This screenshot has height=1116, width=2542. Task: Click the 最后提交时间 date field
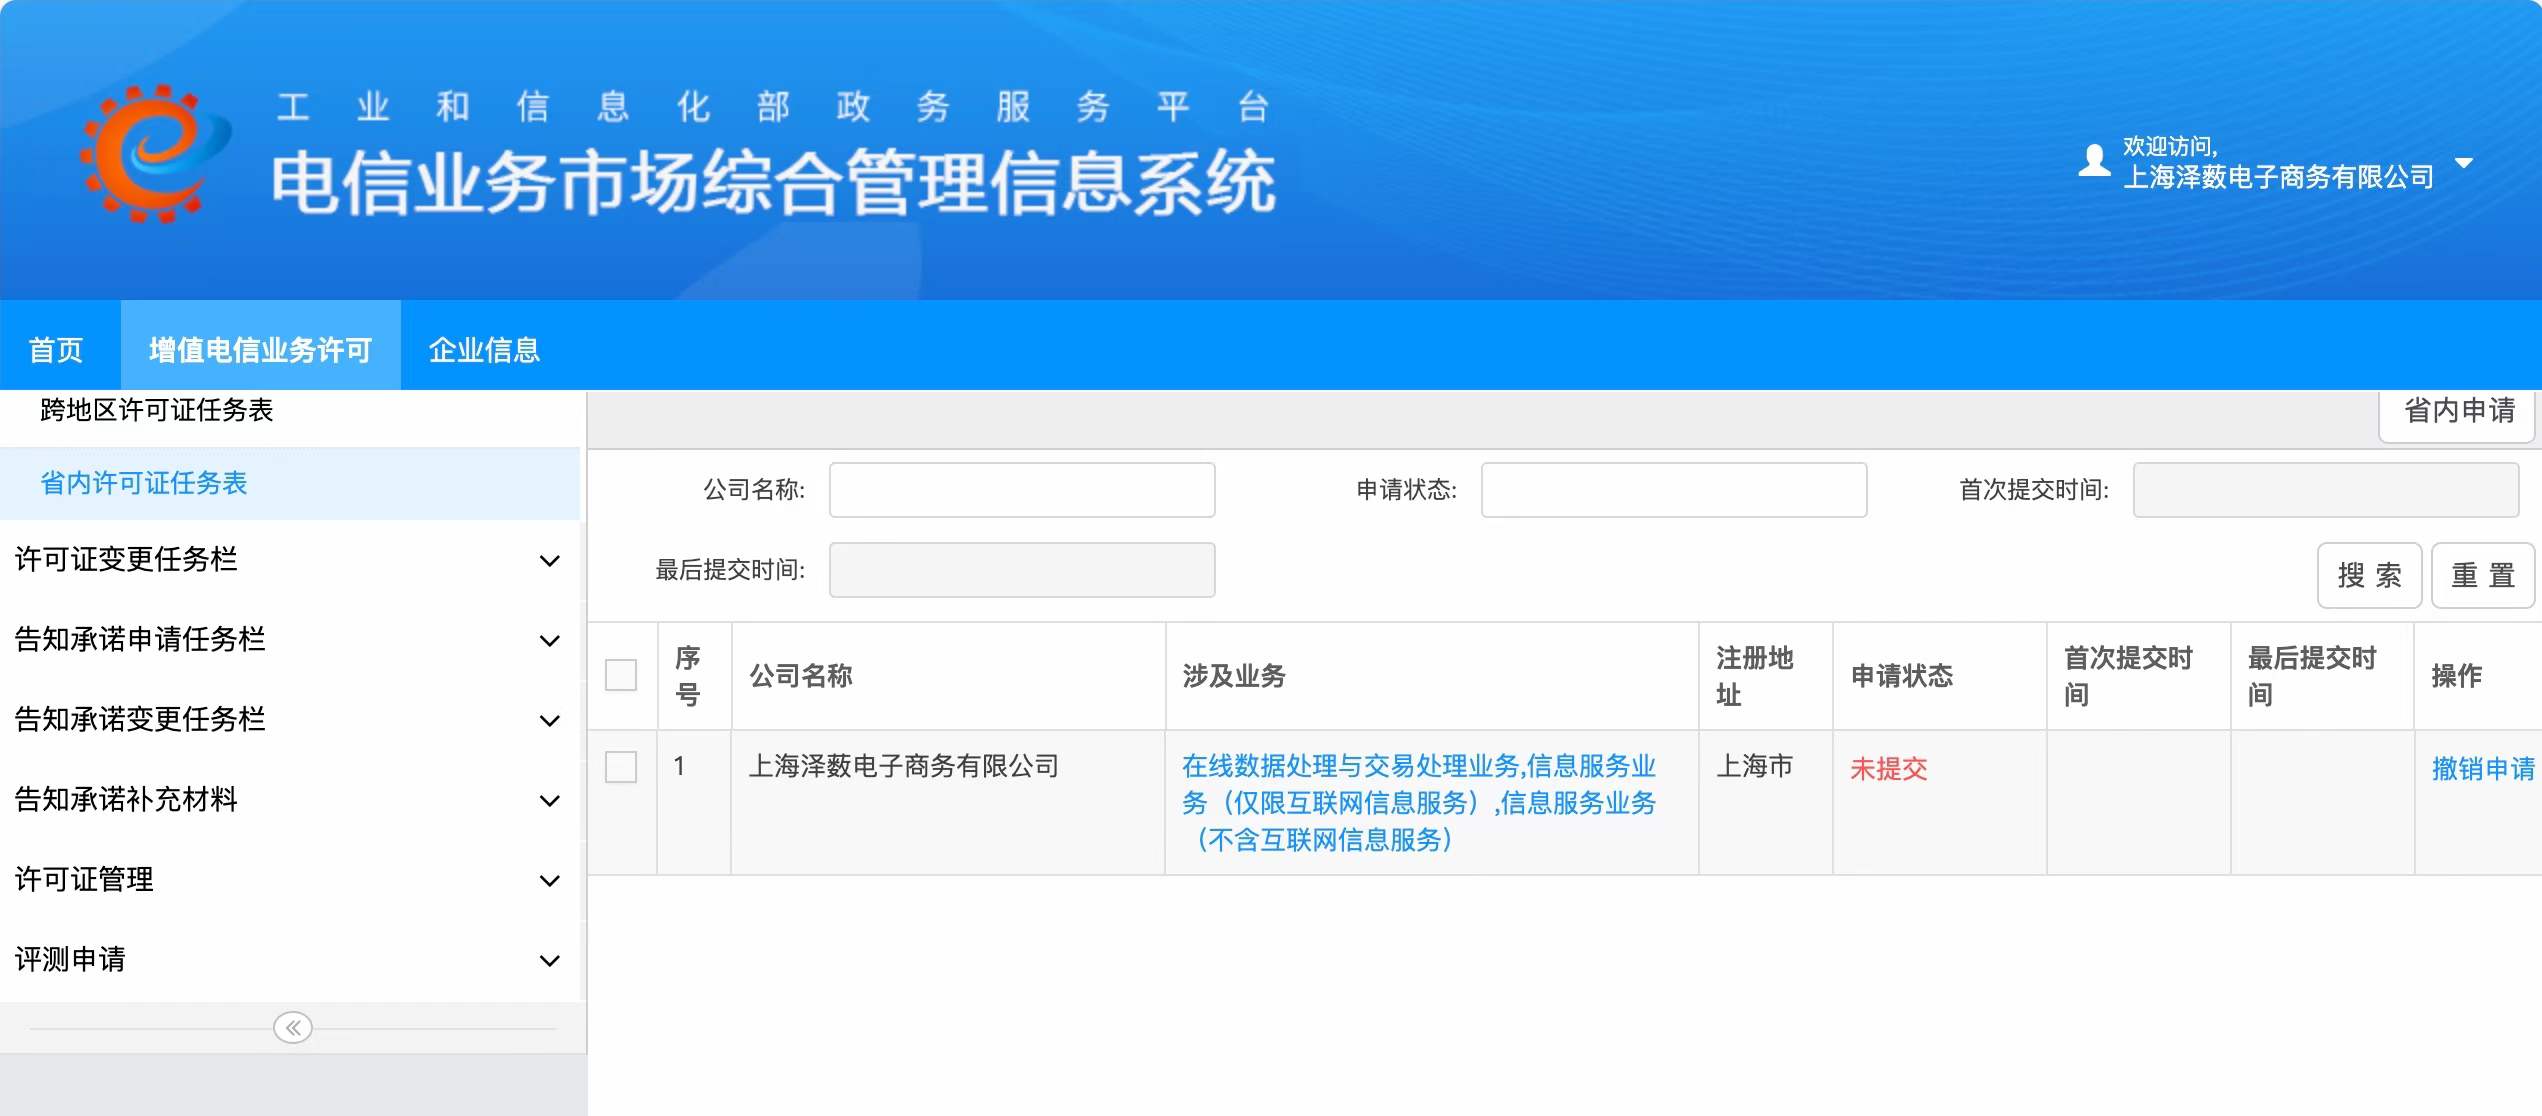(x=1022, y=570)
